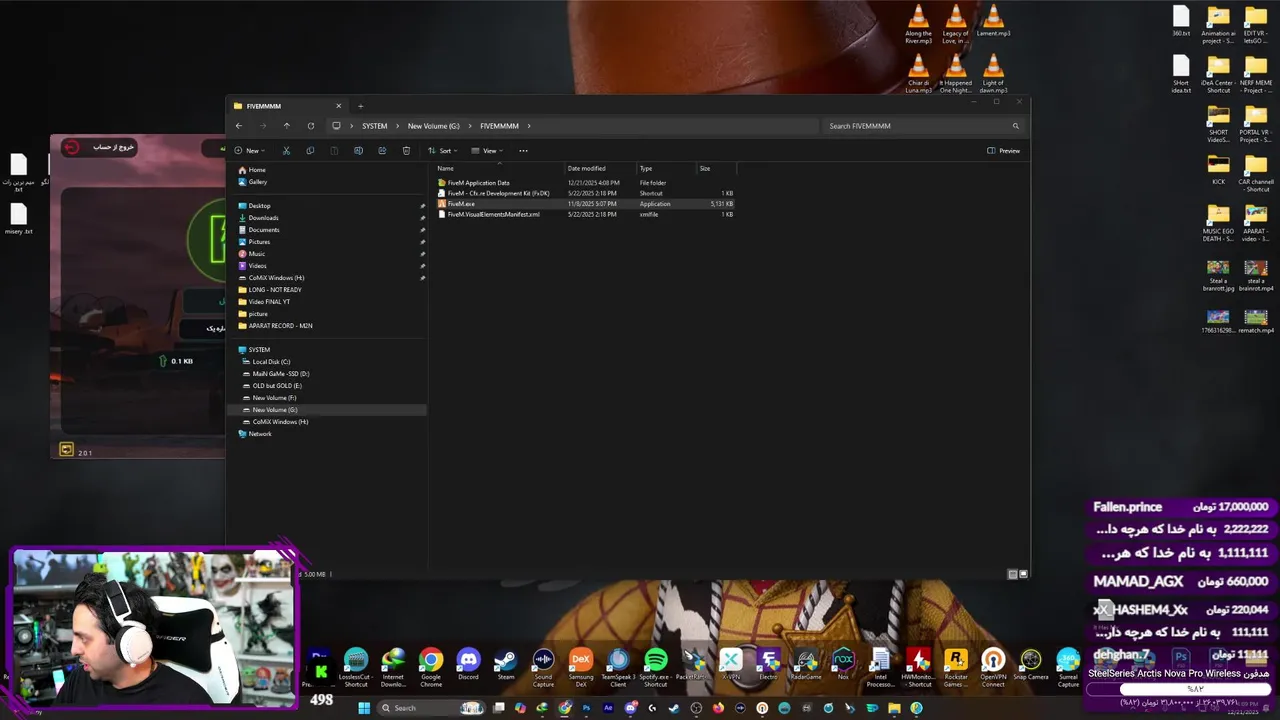Click SYSTEM in address breadcrumb
The width and height of the screenshot is (1280, 720).
[375, 126]
